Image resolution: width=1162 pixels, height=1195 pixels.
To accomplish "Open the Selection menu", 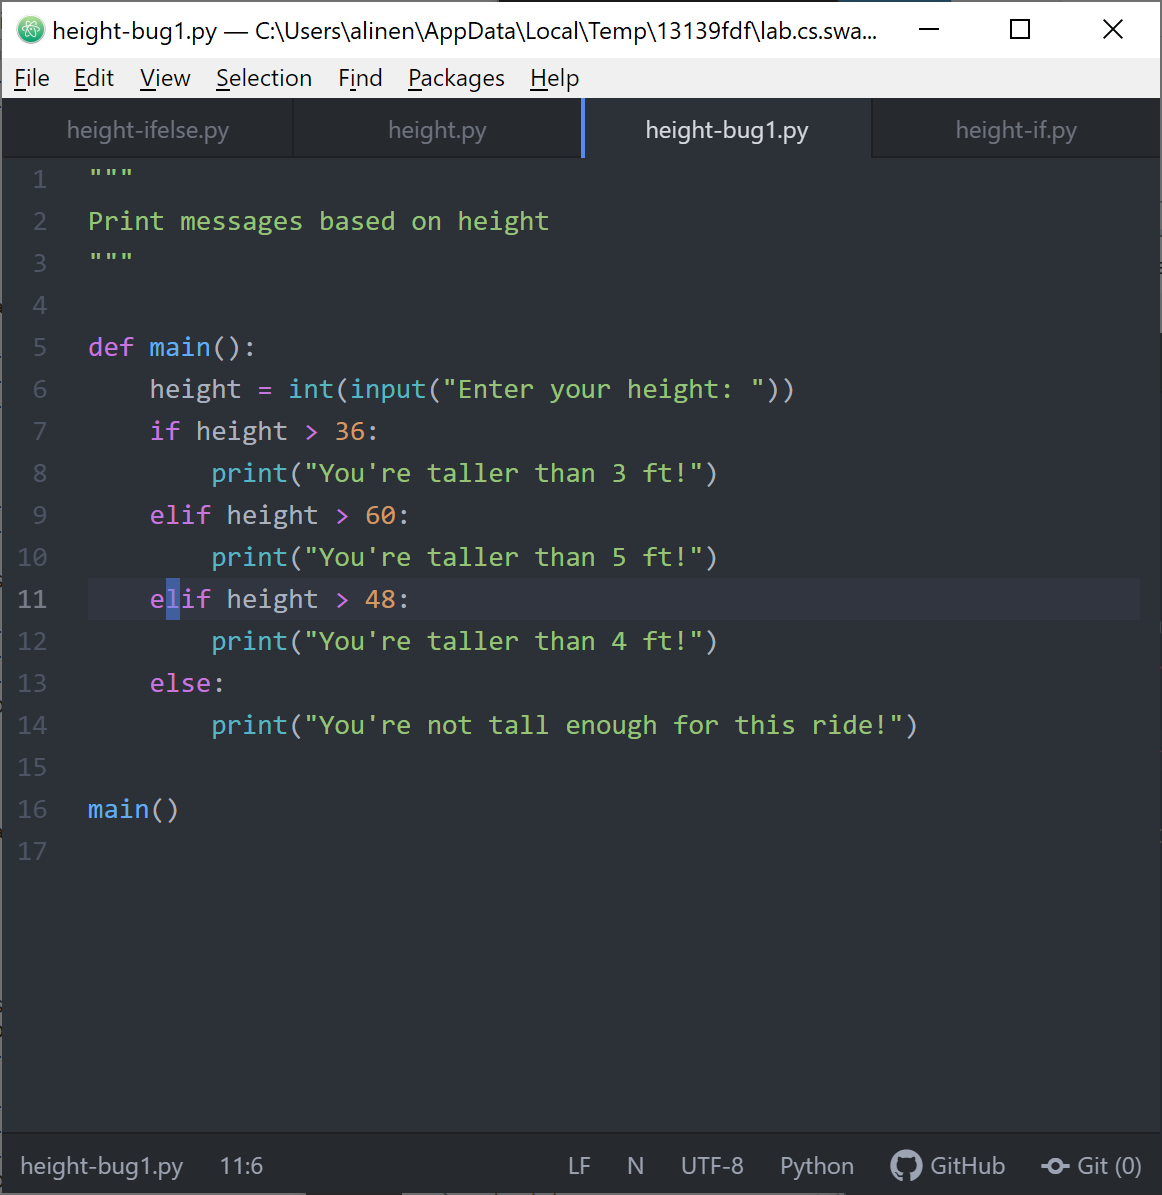I will tap(264, 78).
